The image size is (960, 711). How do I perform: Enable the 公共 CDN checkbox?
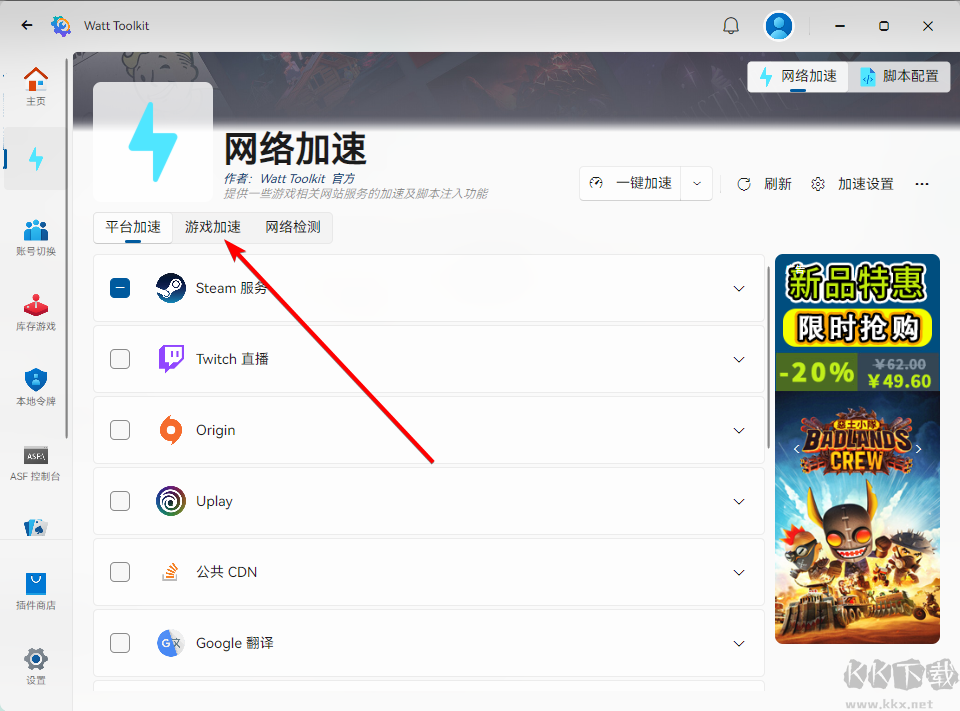pos(120,572)
